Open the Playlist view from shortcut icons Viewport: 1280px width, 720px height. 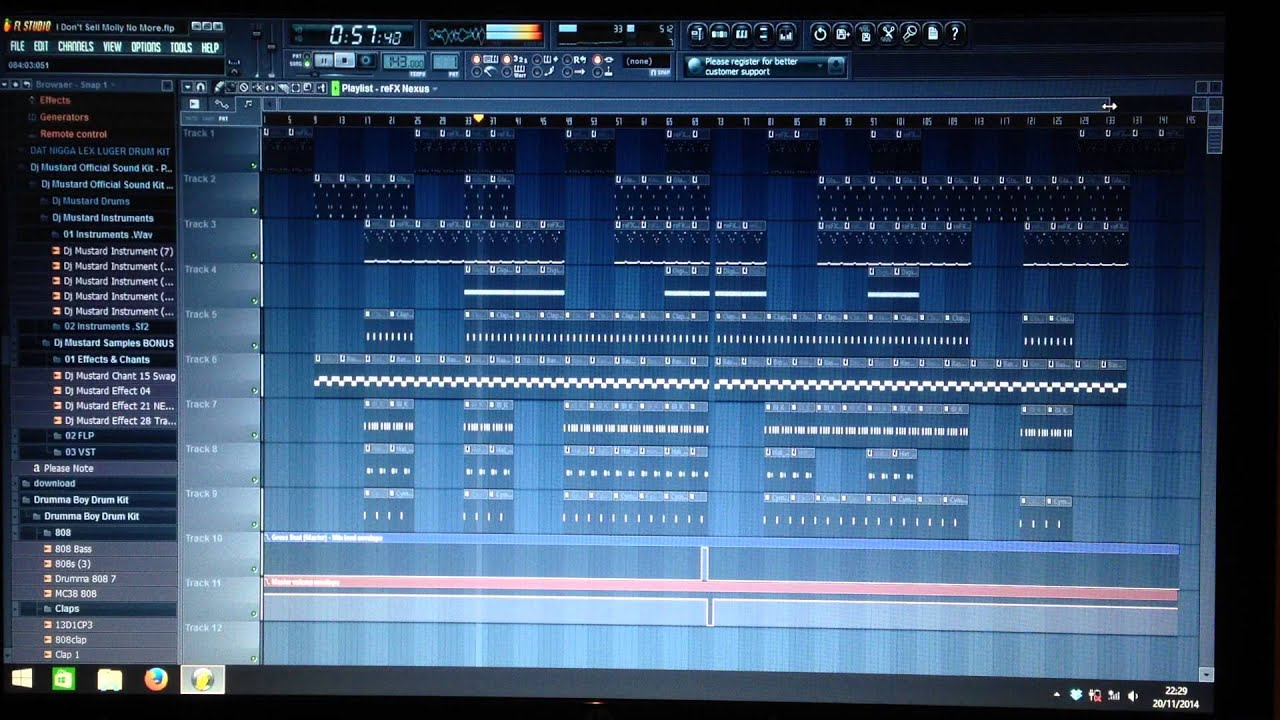[697, 34]
